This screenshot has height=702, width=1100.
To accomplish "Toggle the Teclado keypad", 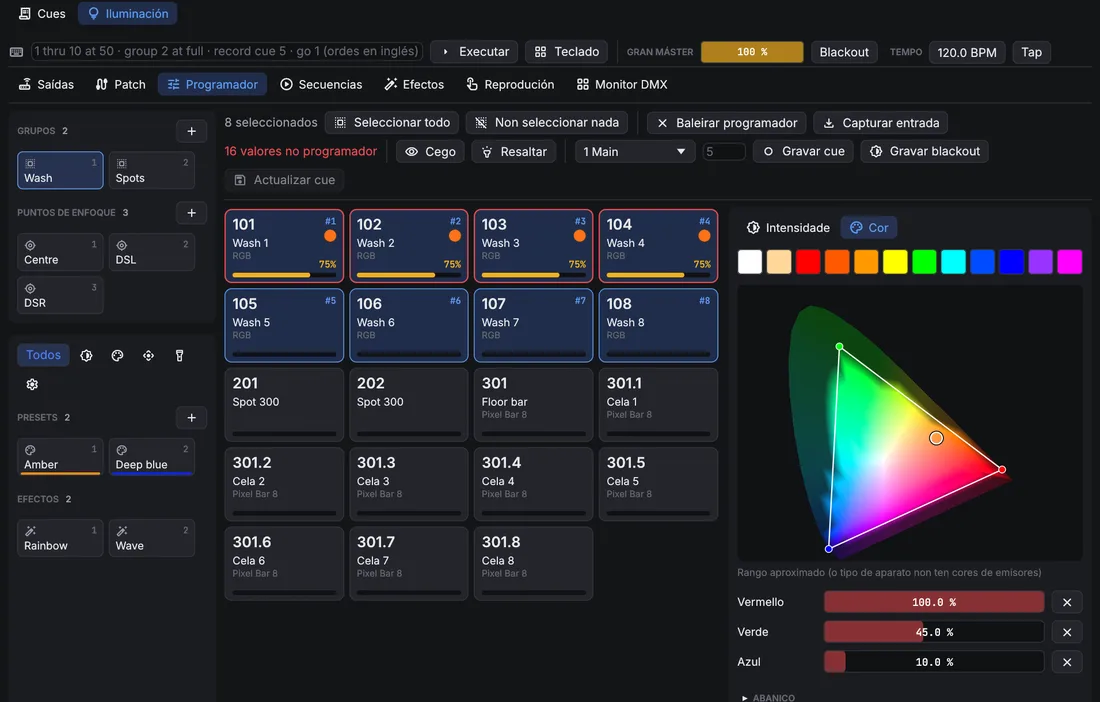I will coord(567,52).
